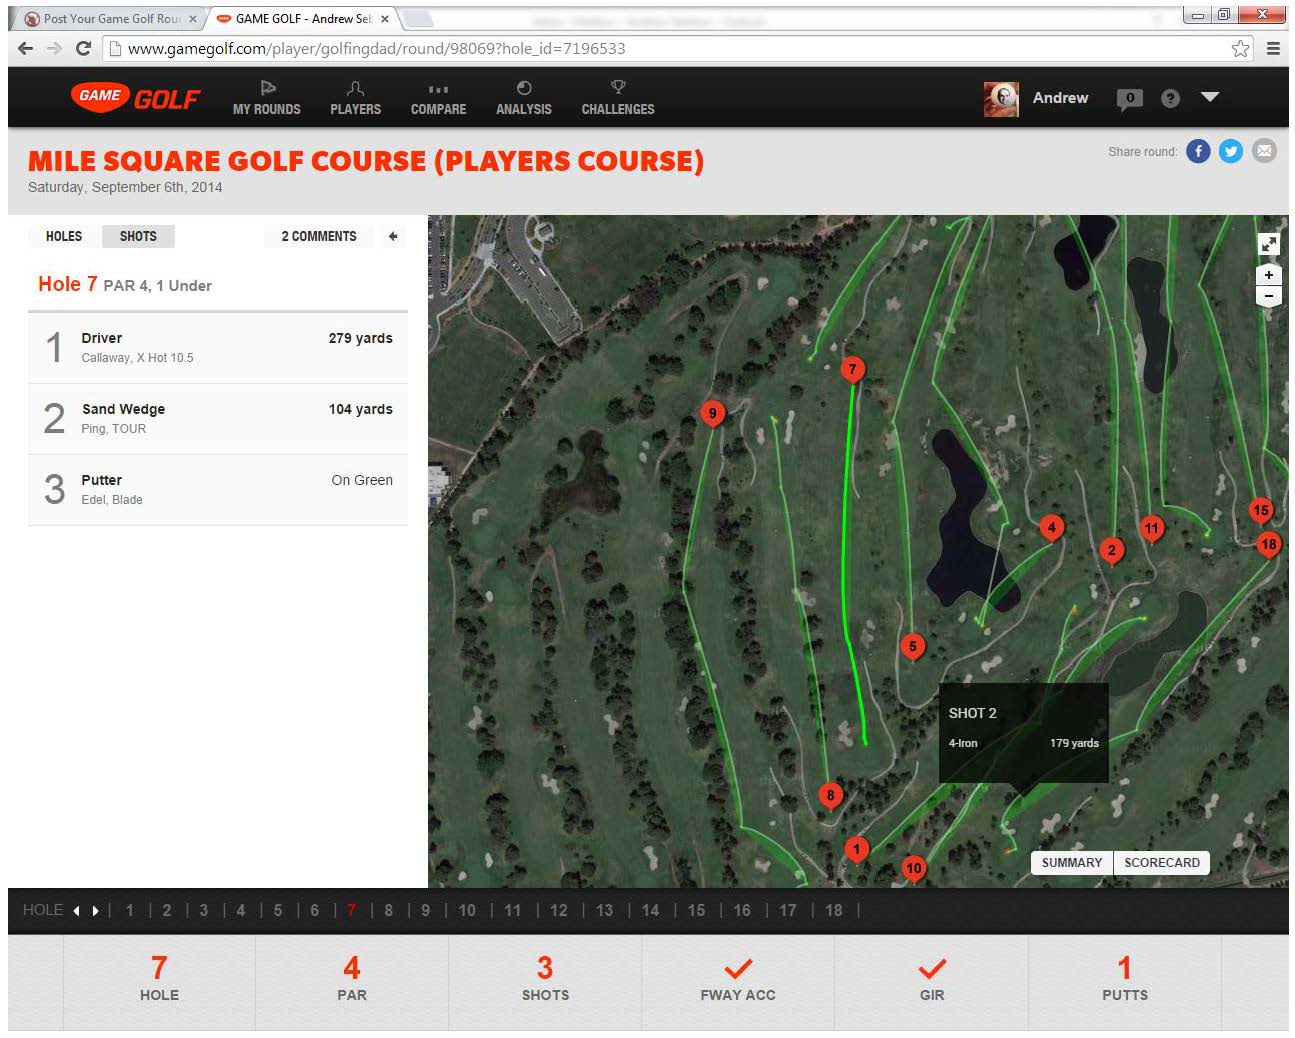
Task: Show the Summary view
Action: tap(1071, 862)
